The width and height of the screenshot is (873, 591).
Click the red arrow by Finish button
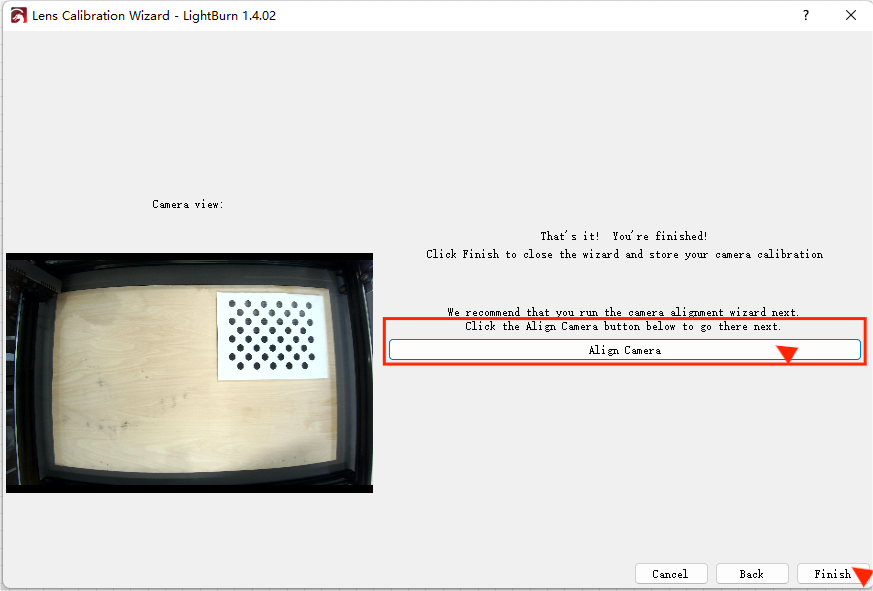861,576
